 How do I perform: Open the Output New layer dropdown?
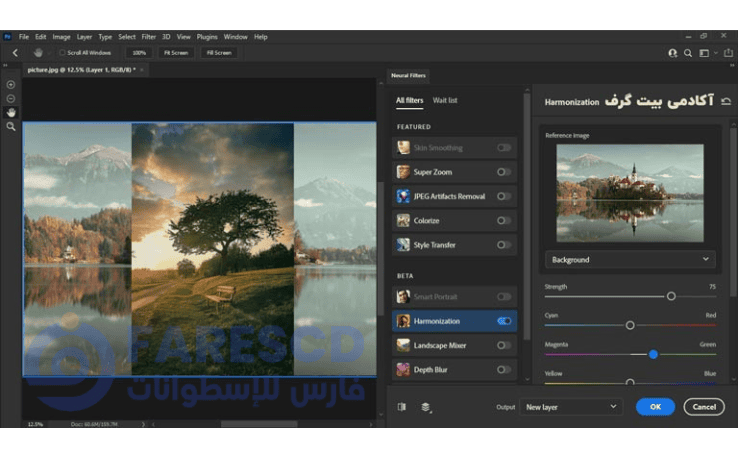pyautogui.click(x=571, y=407)
